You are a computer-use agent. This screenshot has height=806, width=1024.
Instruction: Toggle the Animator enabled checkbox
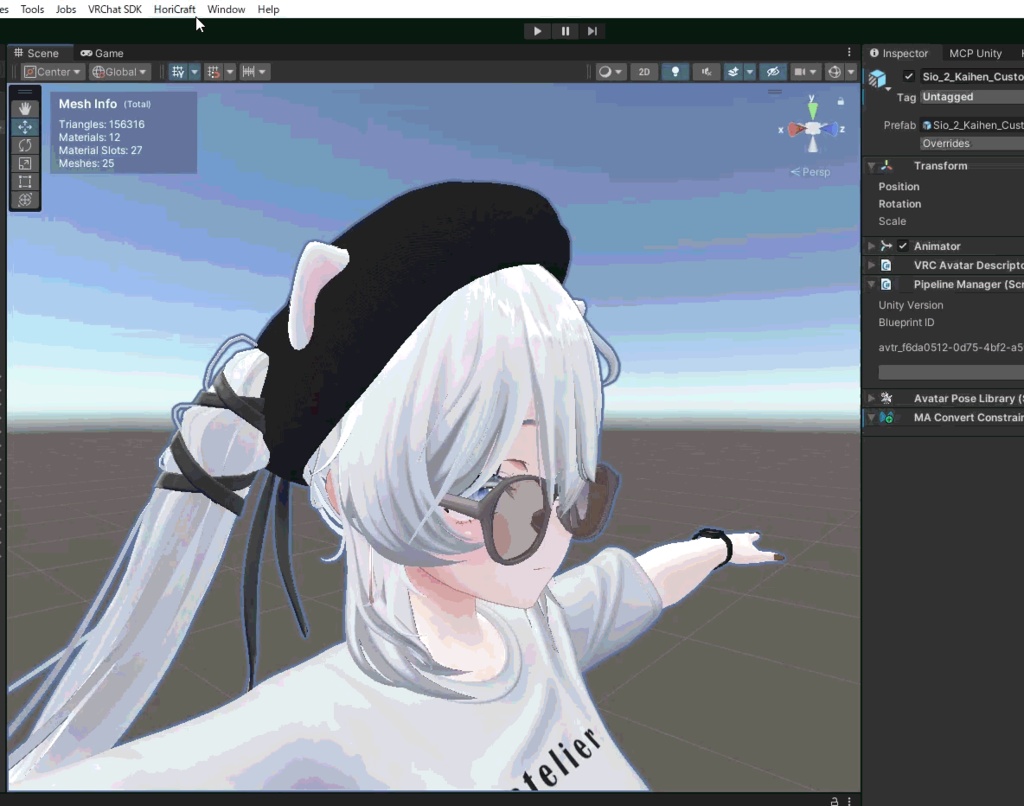click(x=903, y=246)
